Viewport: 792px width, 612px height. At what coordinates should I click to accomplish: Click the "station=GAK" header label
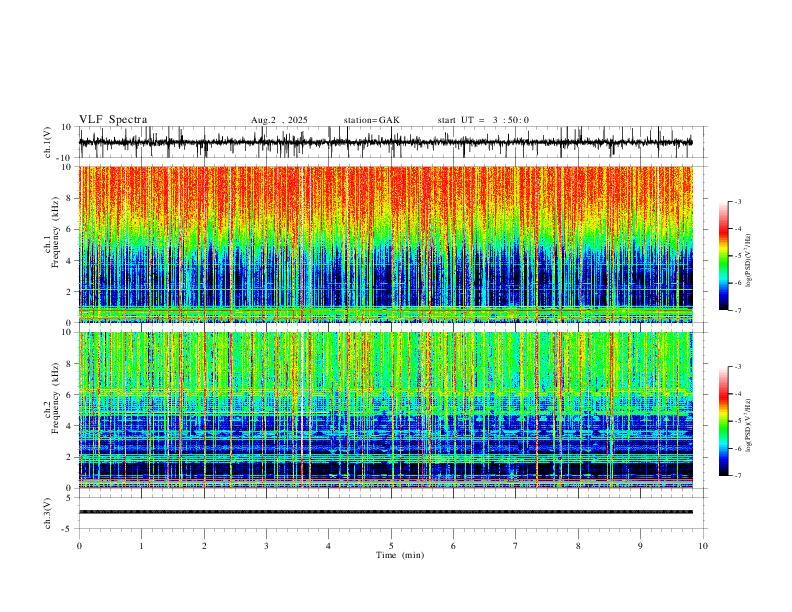tap(371, 120)
